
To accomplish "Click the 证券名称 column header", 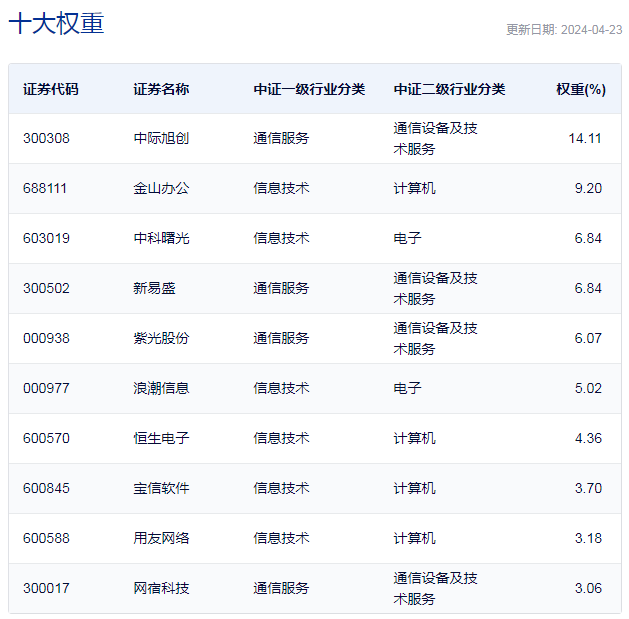I will (161, 89).
